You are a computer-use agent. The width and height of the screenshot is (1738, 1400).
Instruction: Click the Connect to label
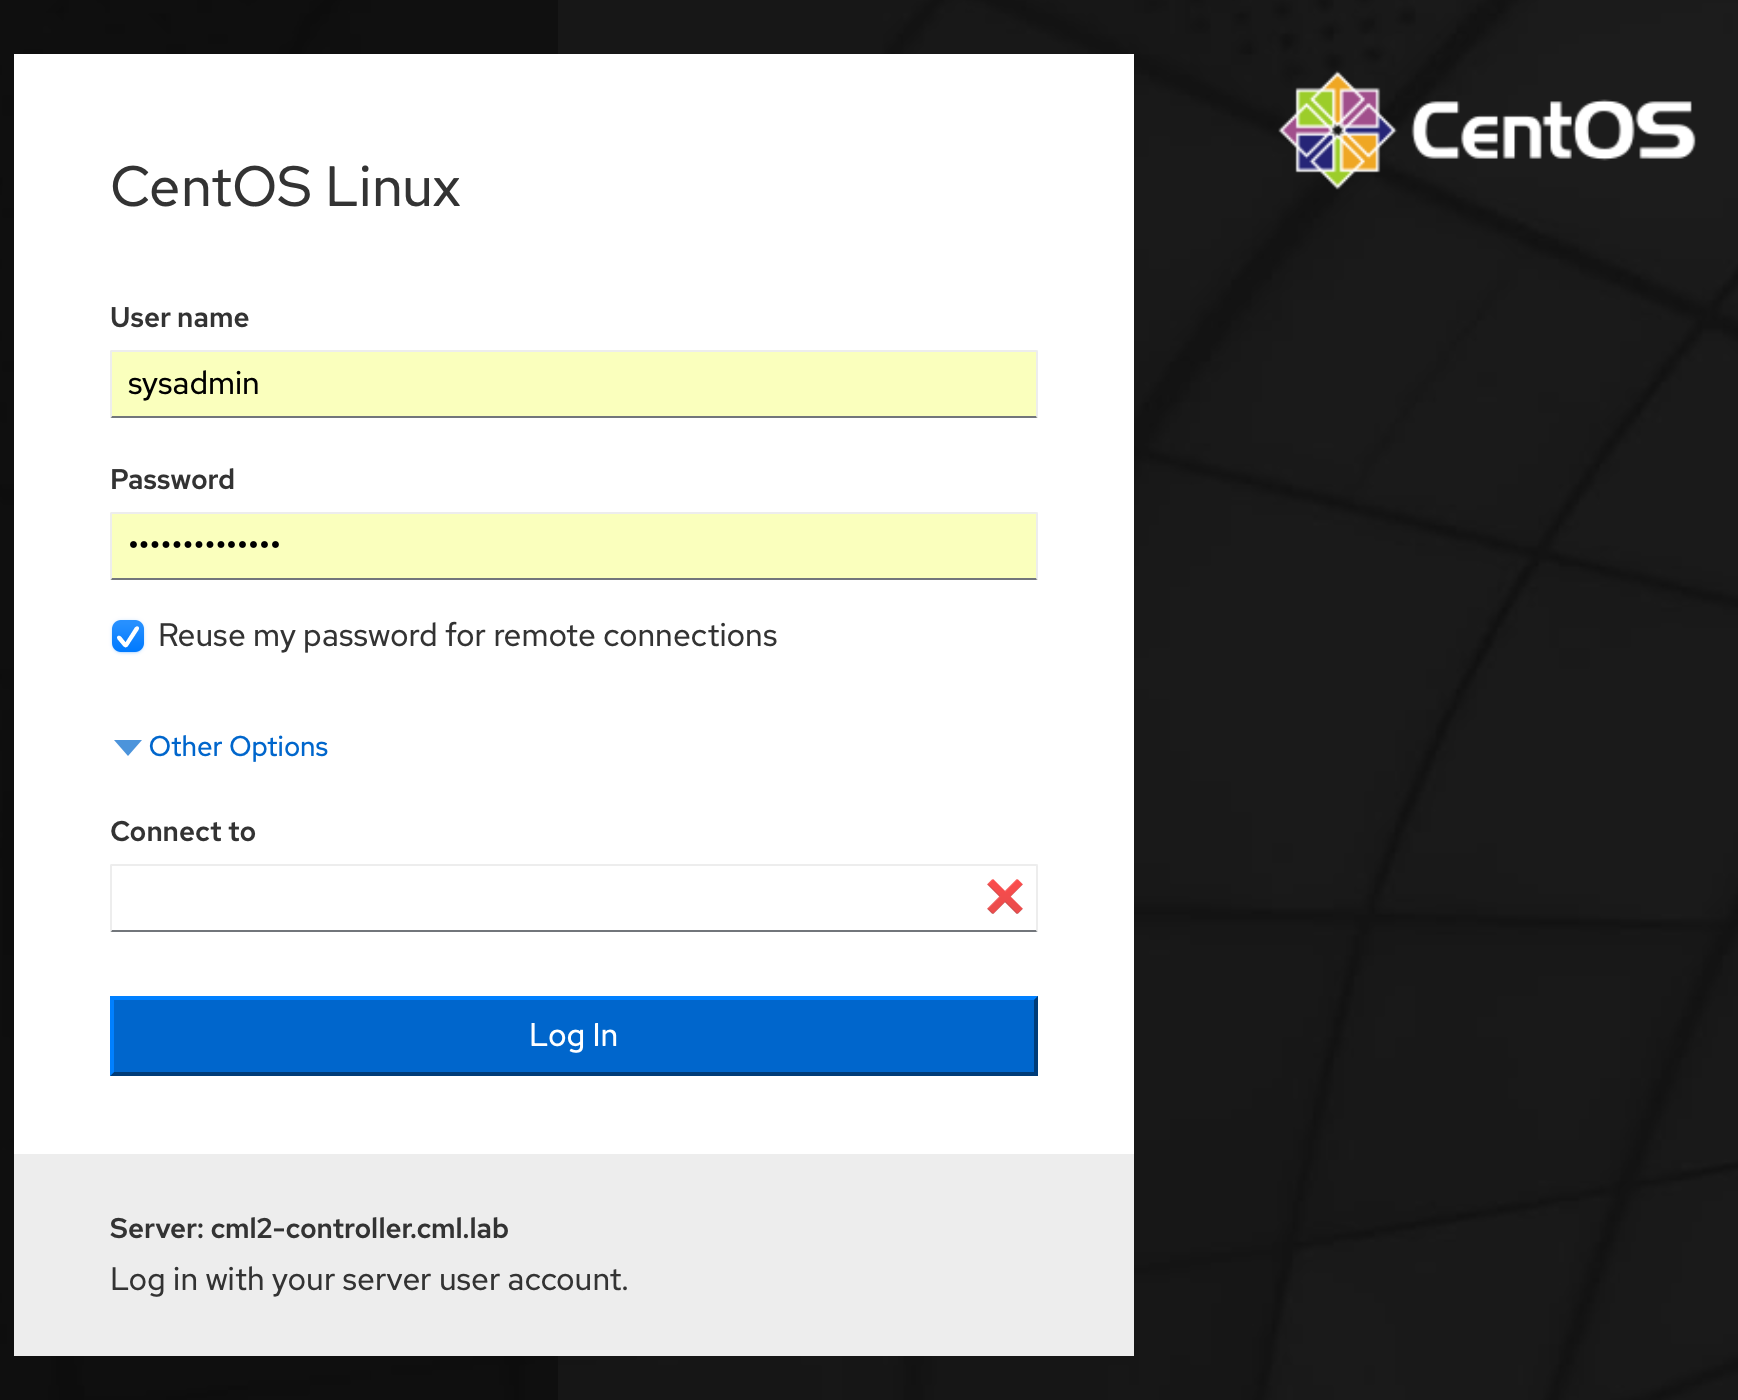click(183, 832)
